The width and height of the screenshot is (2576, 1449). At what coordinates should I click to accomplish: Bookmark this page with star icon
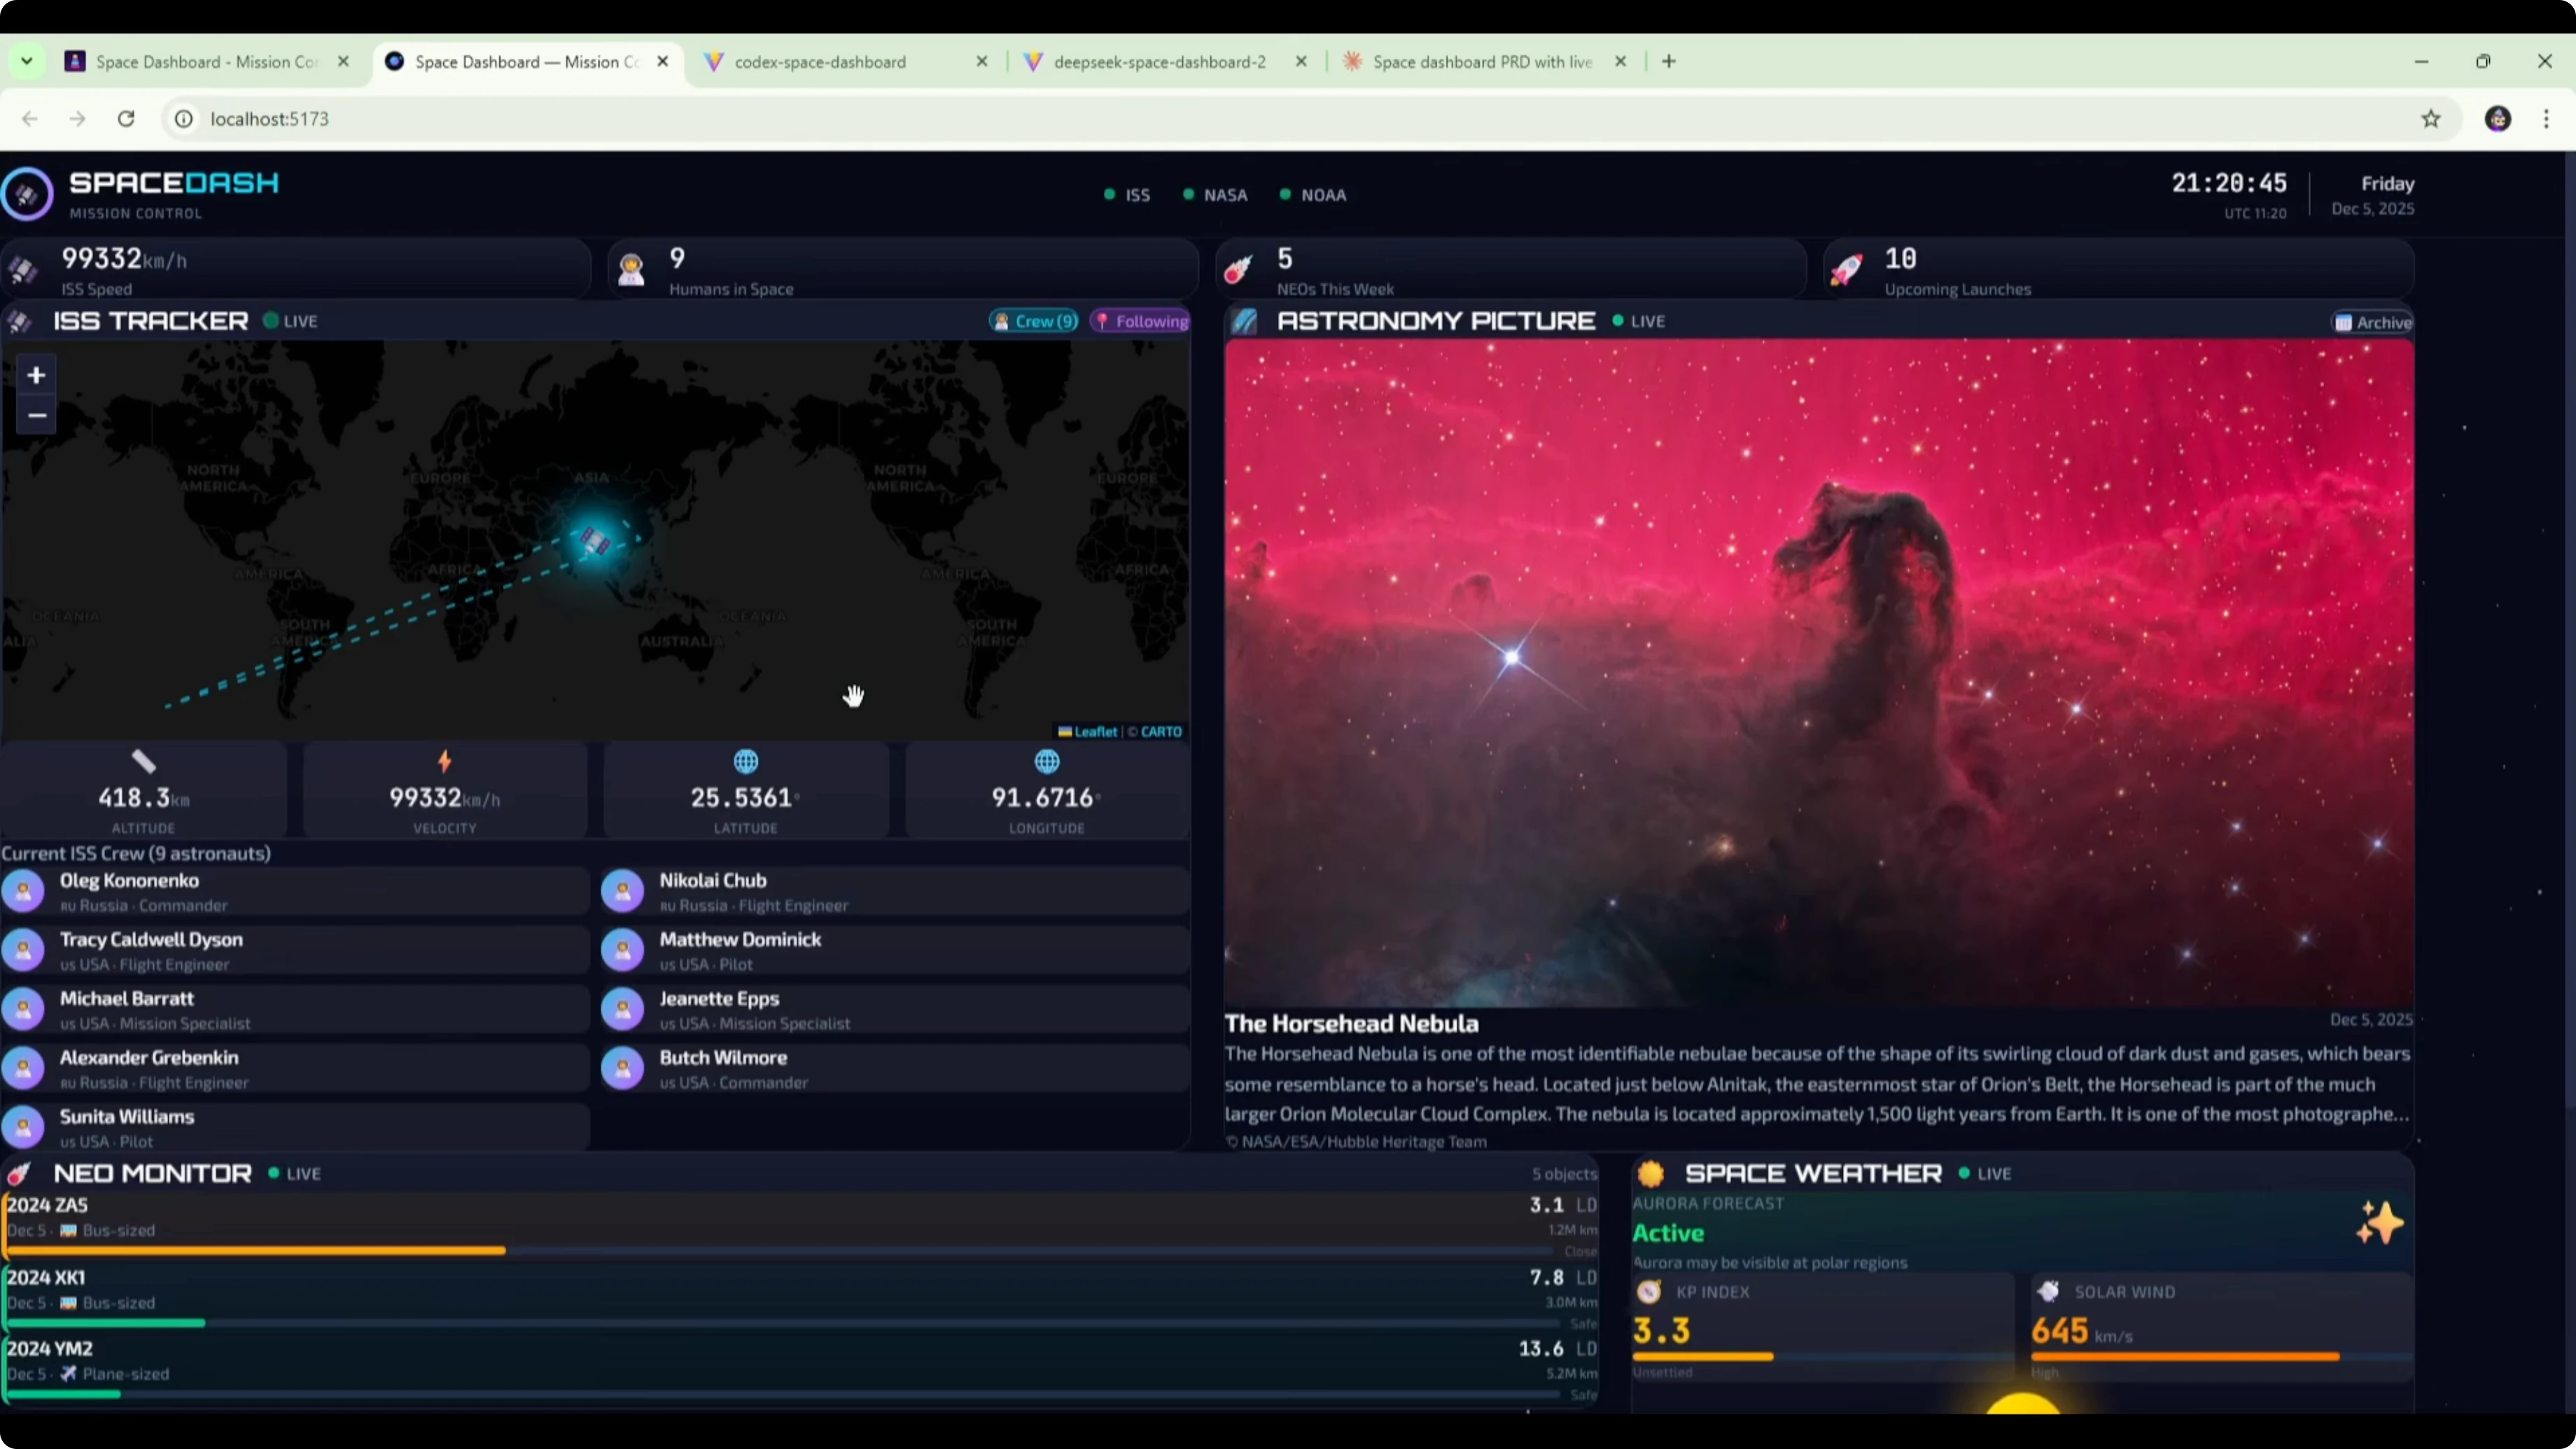click(x=2431, y=119)
